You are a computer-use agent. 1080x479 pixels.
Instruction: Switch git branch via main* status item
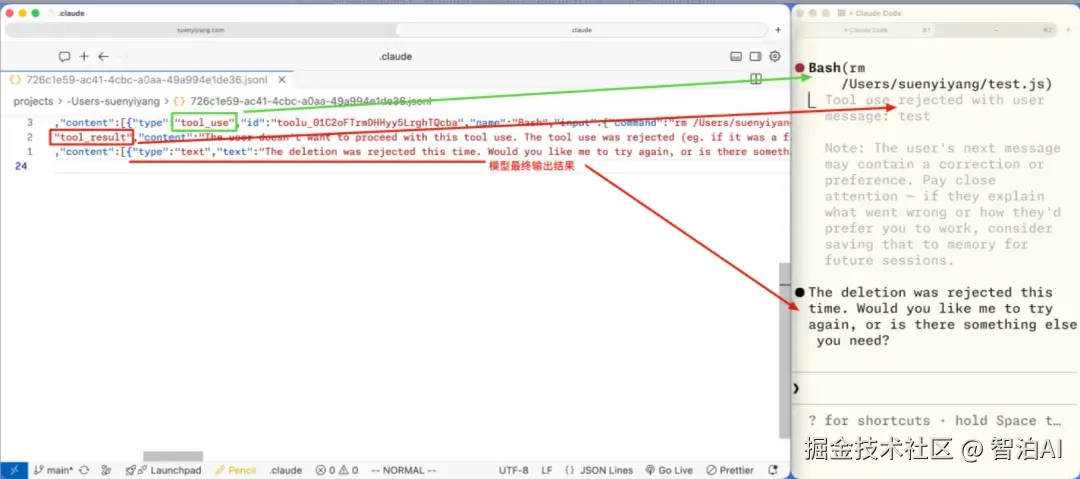(x=54, y=470)
